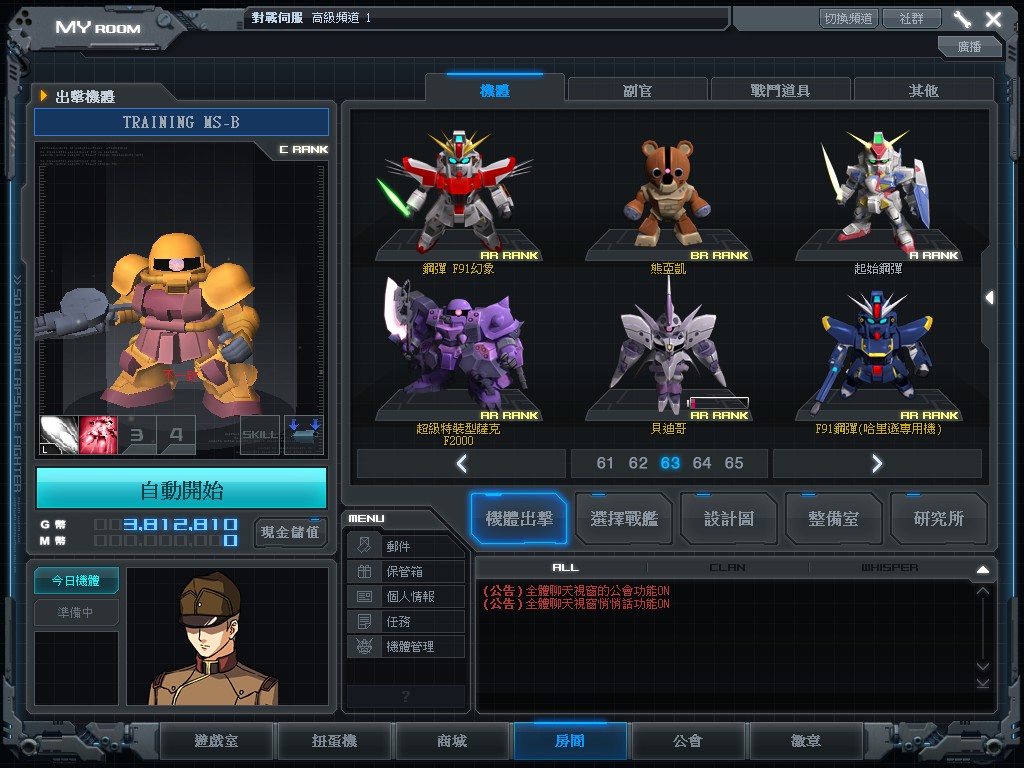The height and width of the screenshot is (768, 1024).
Task: Go to previous page of units
Action: pyautogui.click(x=462, y=464)
